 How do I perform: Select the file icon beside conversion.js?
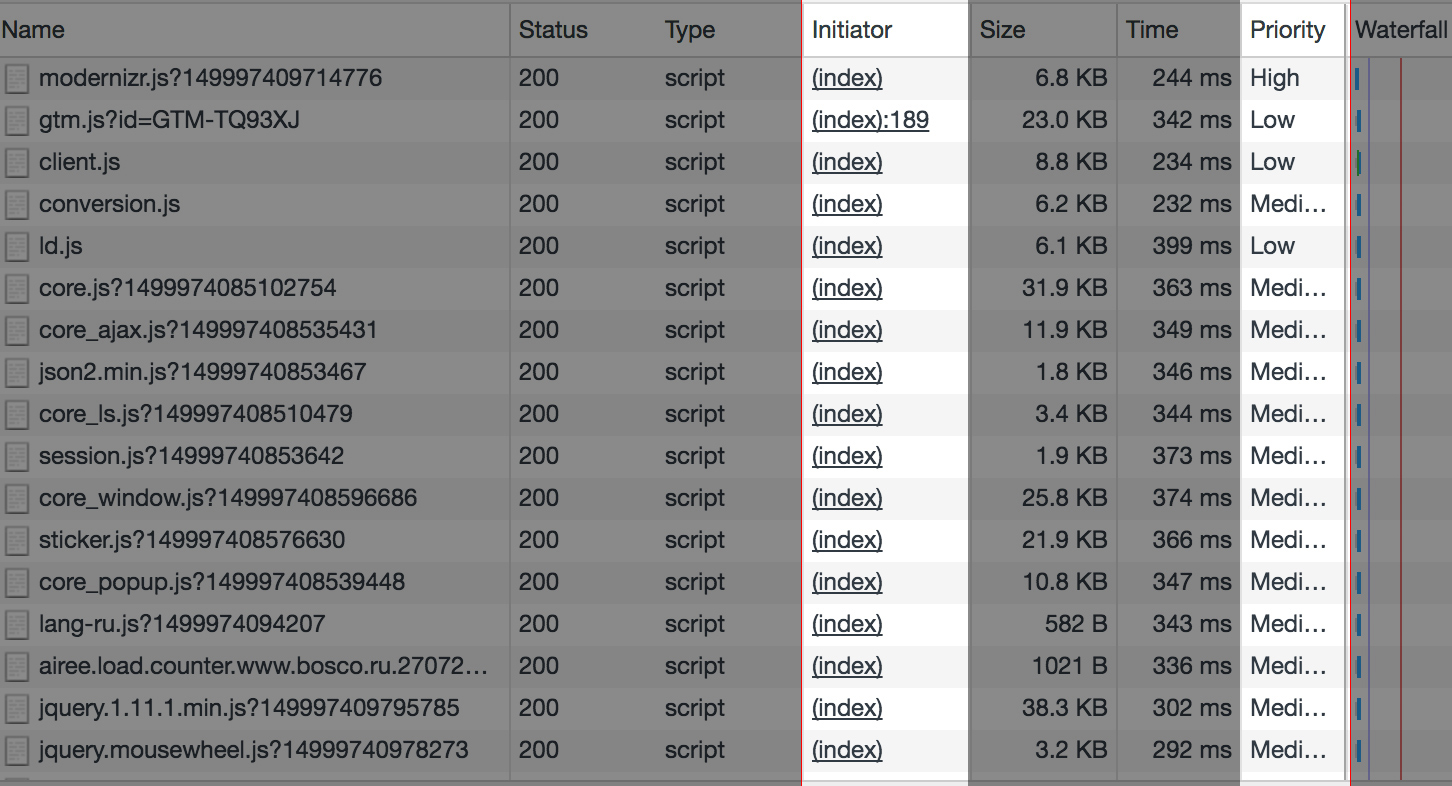point(16,204)
